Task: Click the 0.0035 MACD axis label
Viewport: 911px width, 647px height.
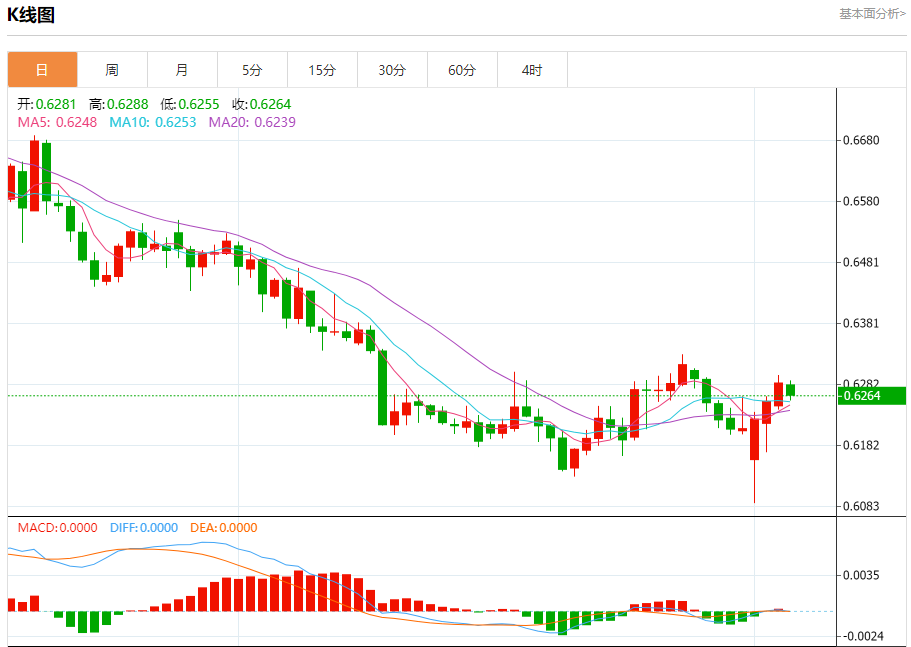Action: tap(861, 575)
